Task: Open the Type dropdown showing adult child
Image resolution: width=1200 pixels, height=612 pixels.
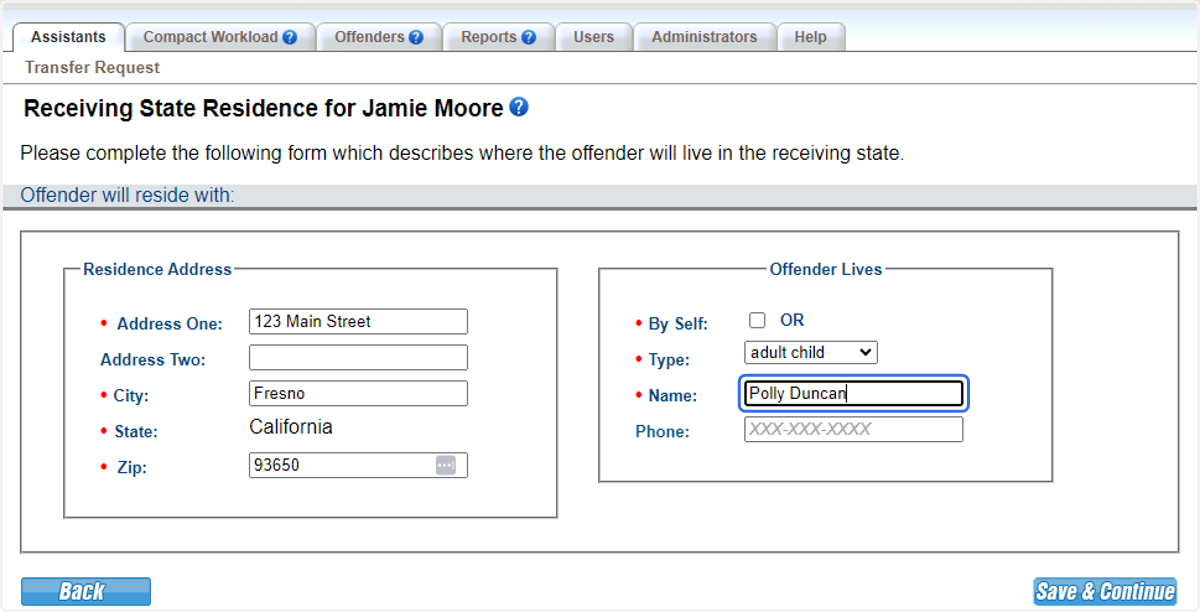Action: tap(811, 352)
